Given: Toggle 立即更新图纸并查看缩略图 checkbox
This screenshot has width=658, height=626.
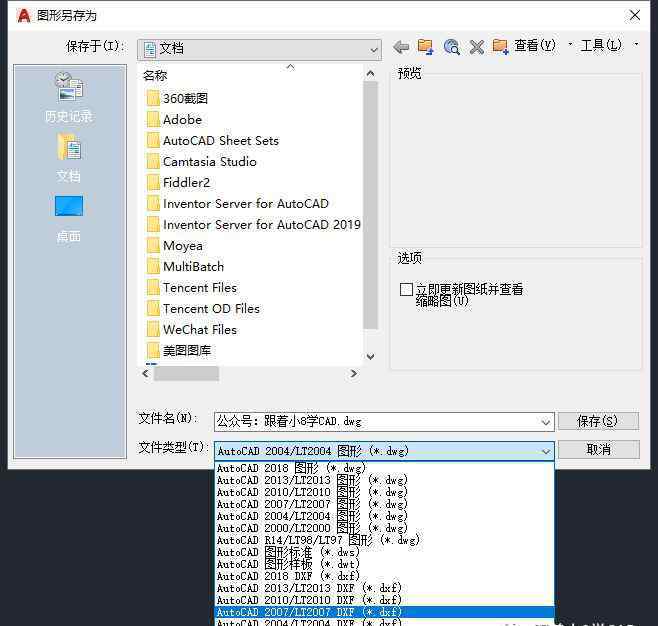Looking at the screenshot, I should [406, 289].
